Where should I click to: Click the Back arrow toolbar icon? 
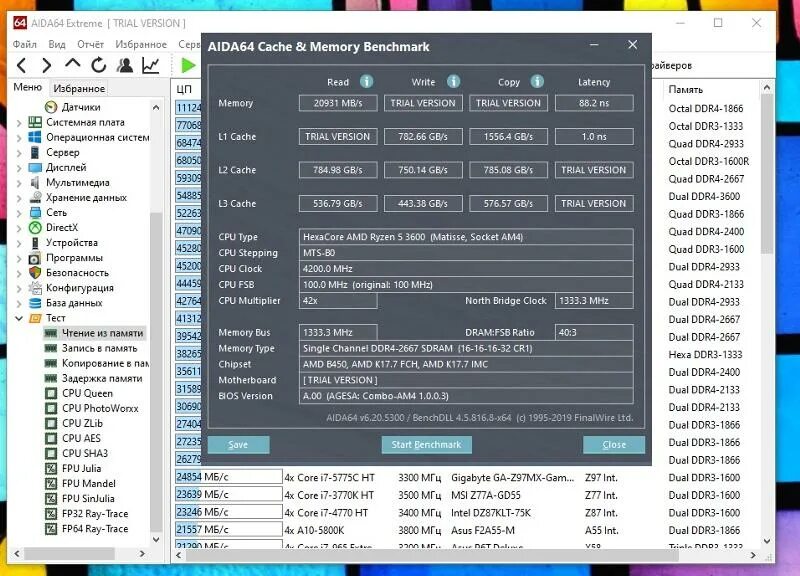pyautogui.click(x=21, y=65)
